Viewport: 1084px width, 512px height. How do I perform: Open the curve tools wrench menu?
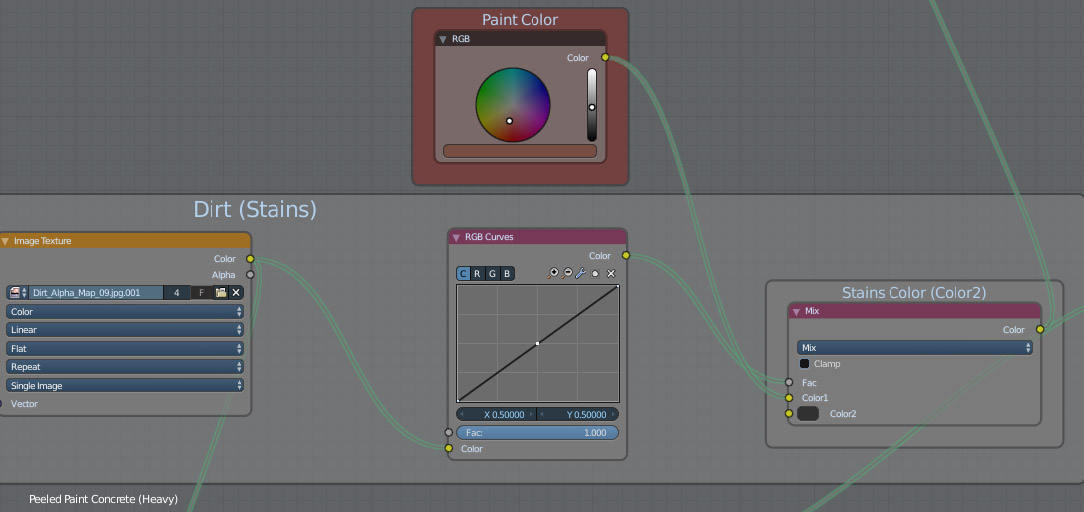(581, 274)
